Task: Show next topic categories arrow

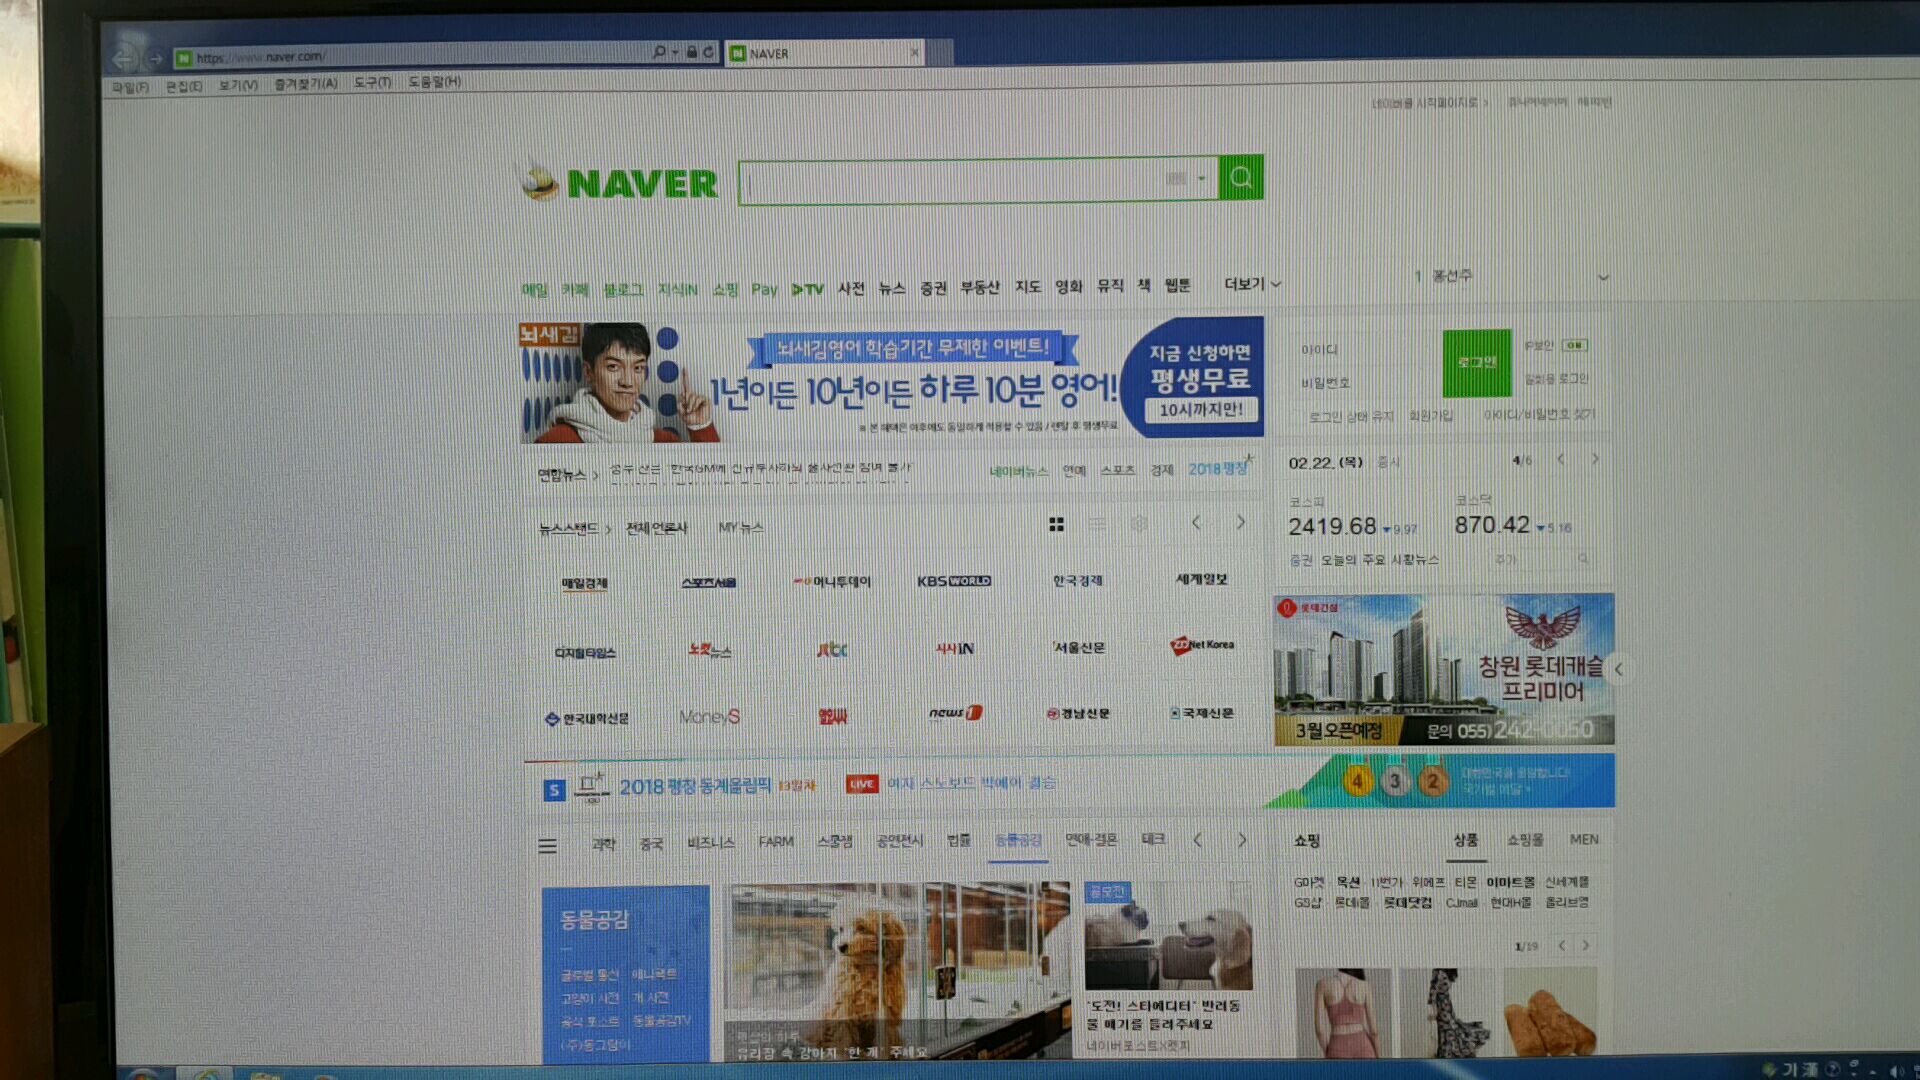Action: point(1242,840)
